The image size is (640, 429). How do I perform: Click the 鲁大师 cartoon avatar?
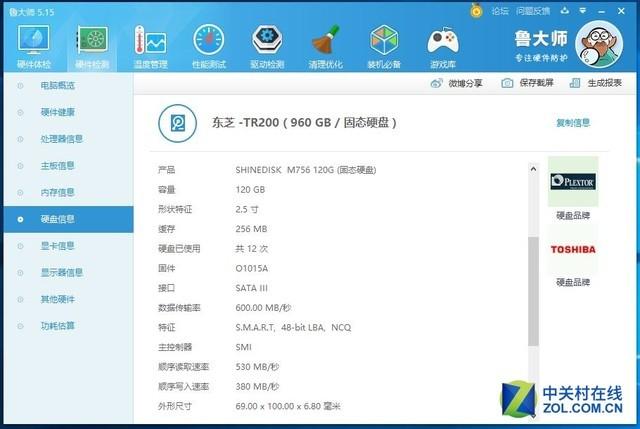(x=599, y=44)
